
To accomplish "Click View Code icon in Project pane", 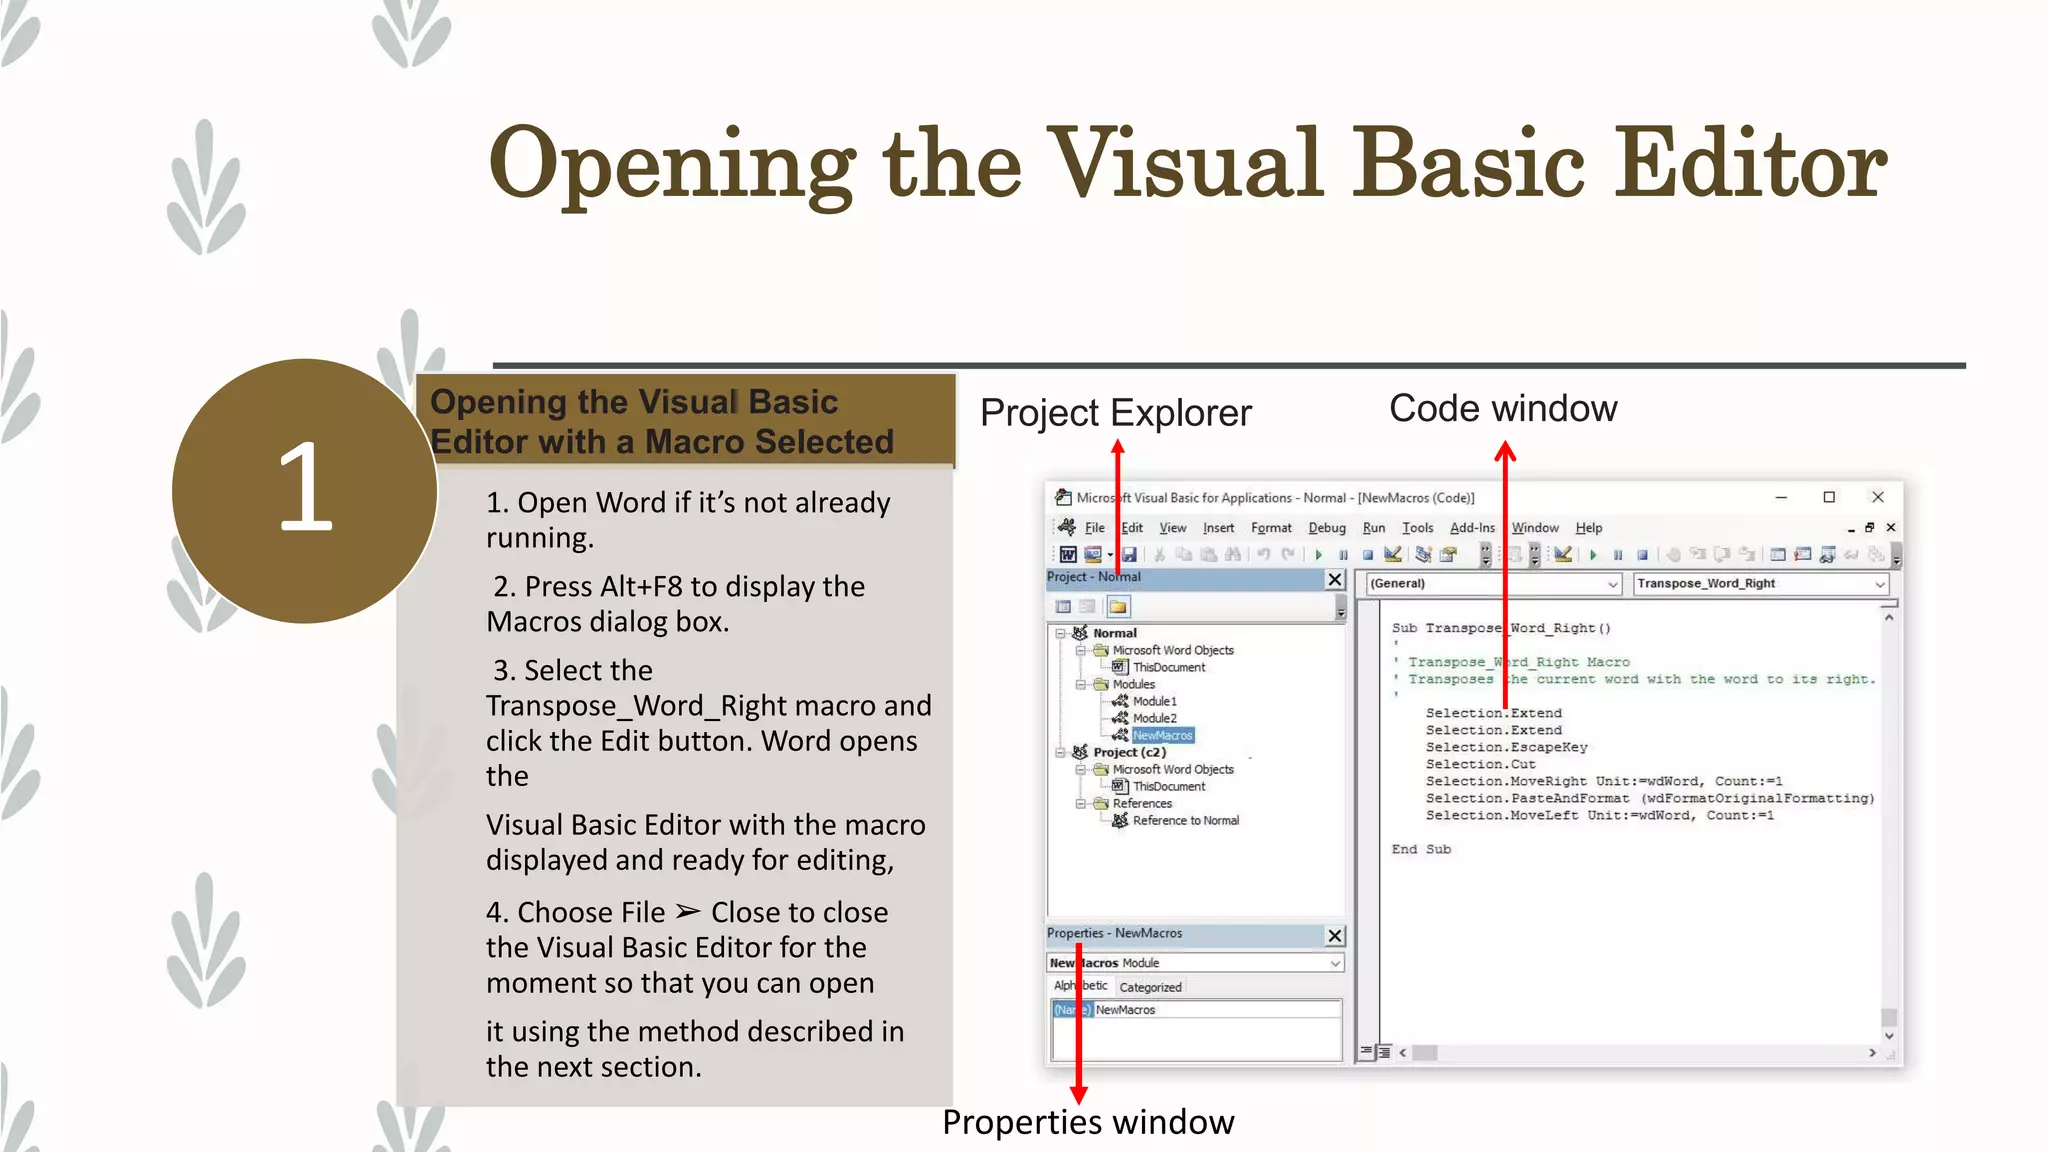I will point(1063,606).
